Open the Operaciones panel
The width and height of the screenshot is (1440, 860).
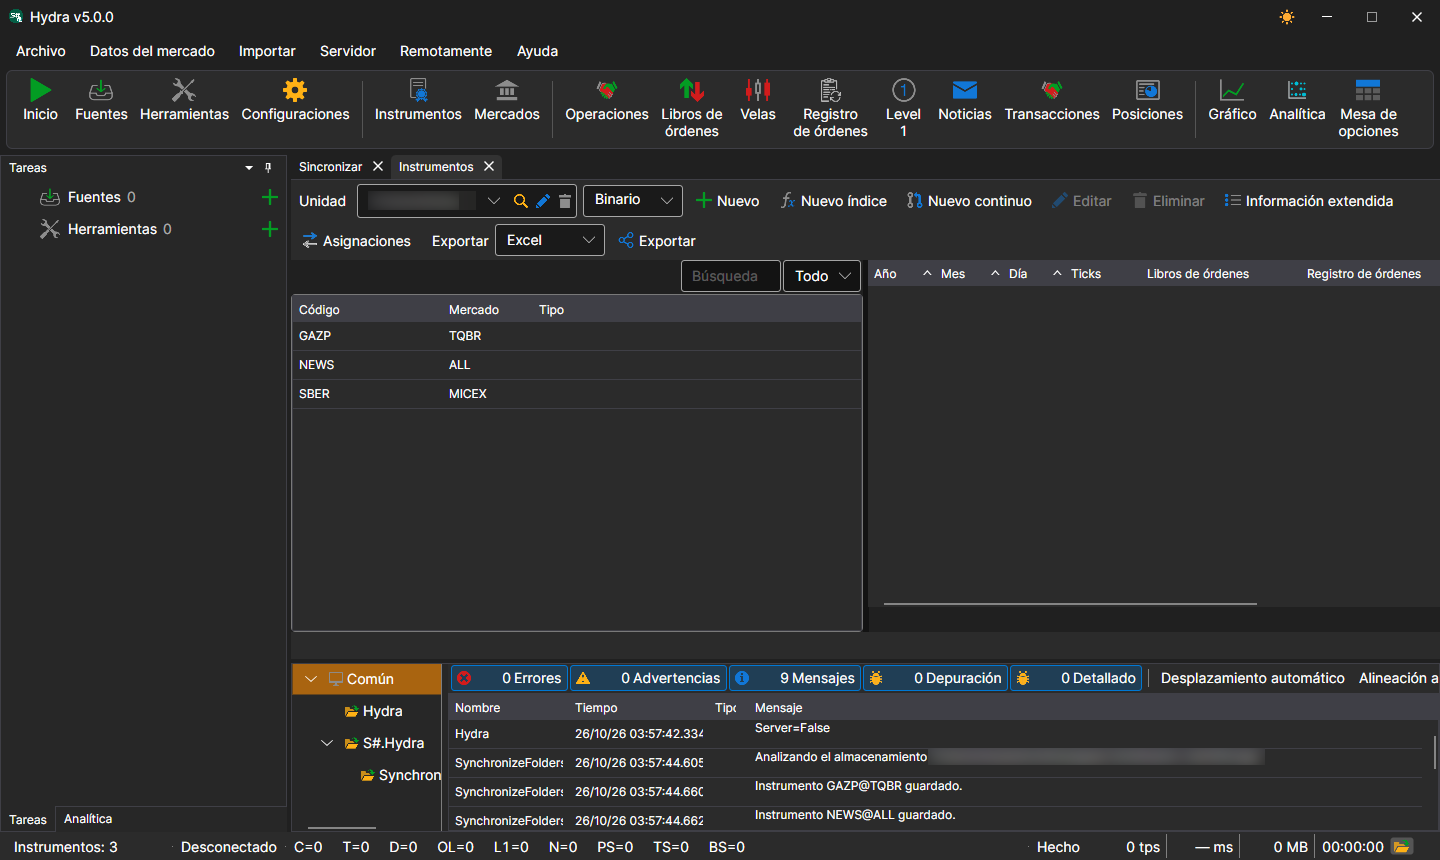point(607,101)
